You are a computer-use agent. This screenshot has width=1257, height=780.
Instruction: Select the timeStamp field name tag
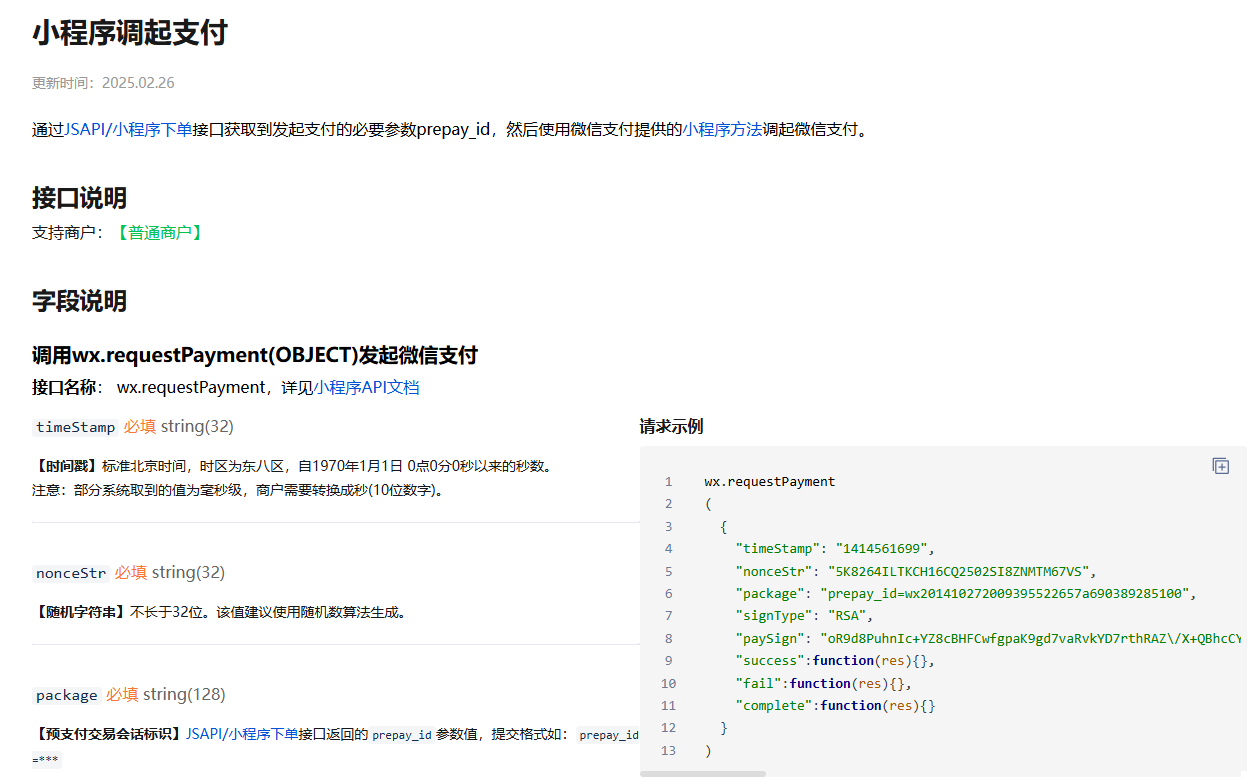click(75, 427)
